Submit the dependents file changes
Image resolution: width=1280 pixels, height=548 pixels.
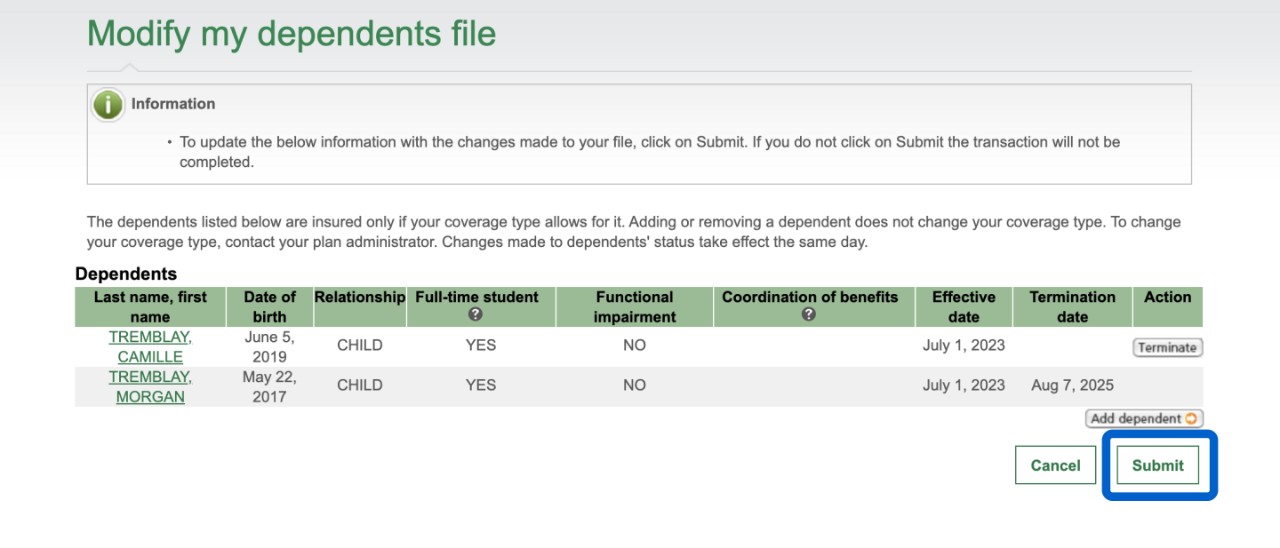pos(1157,465)
